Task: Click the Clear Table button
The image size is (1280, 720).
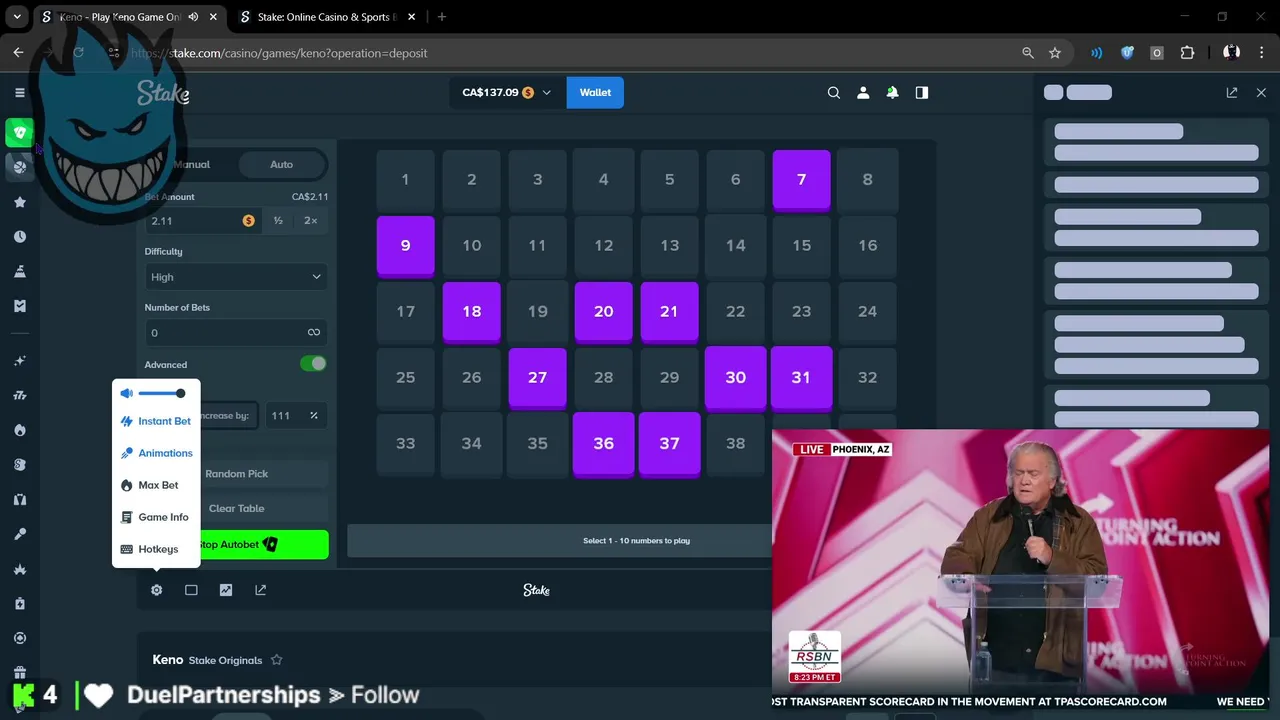Action: [x=236, y=508]
